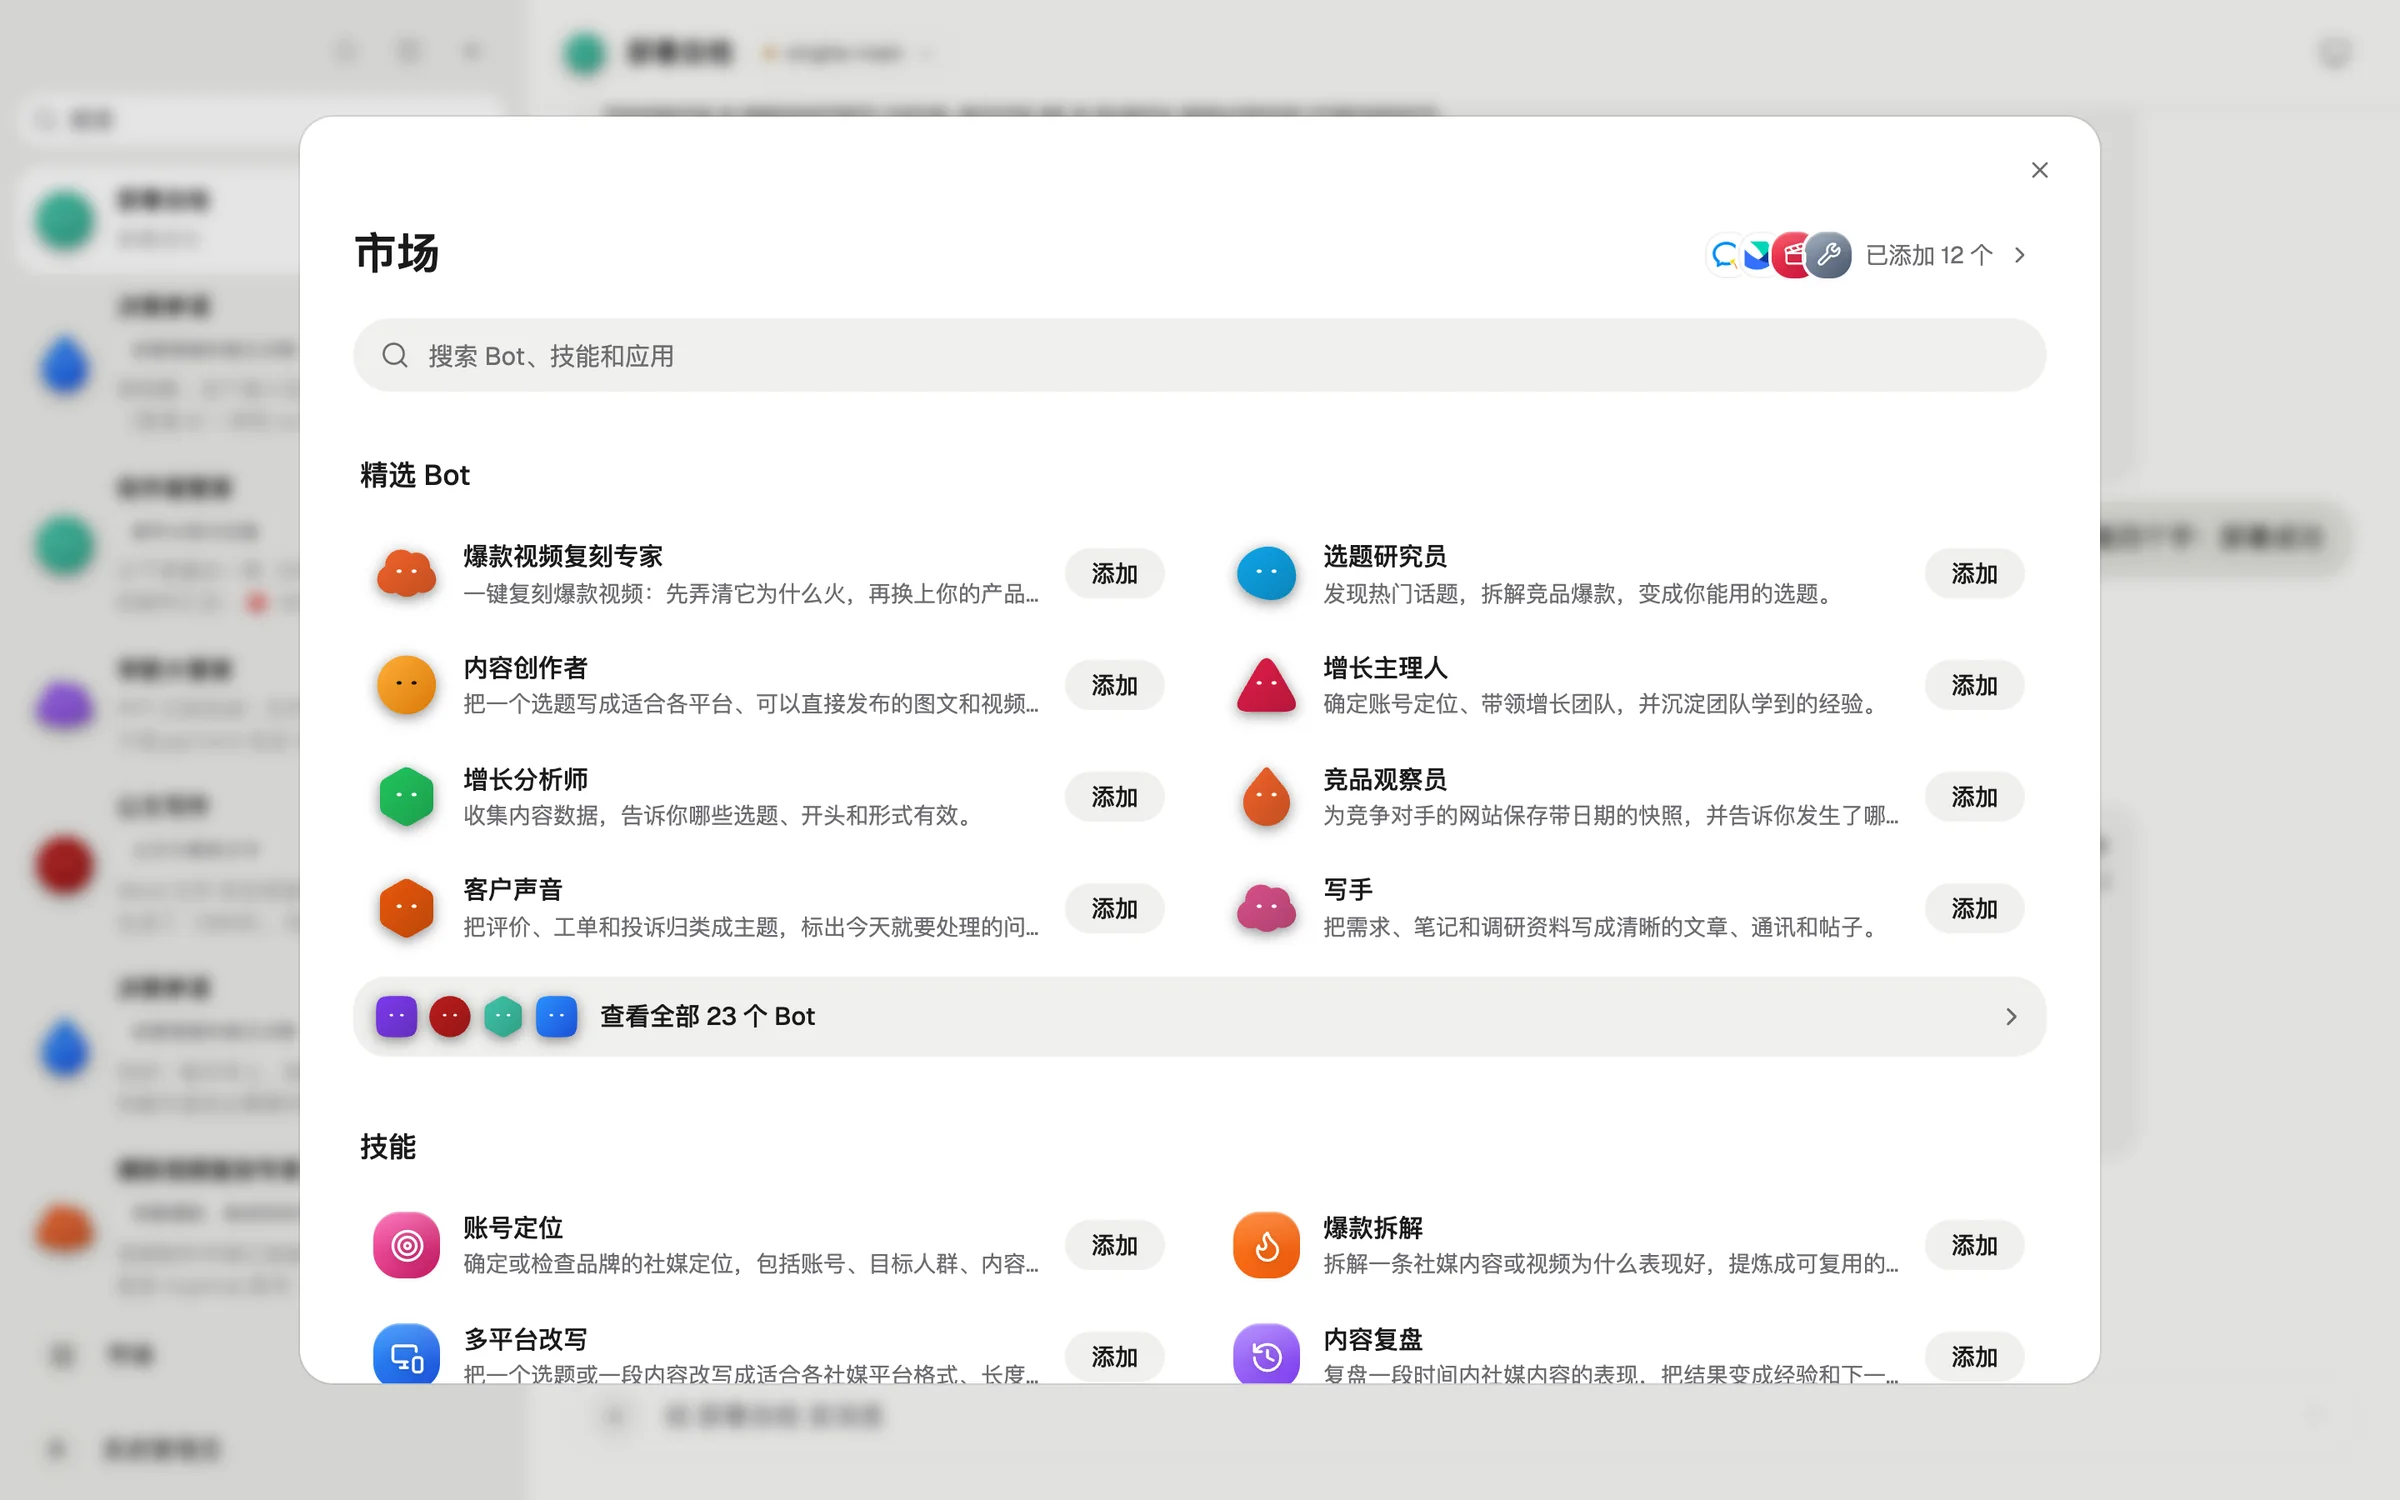Add the 竞品观察员 bot

tap(1974, 797)
